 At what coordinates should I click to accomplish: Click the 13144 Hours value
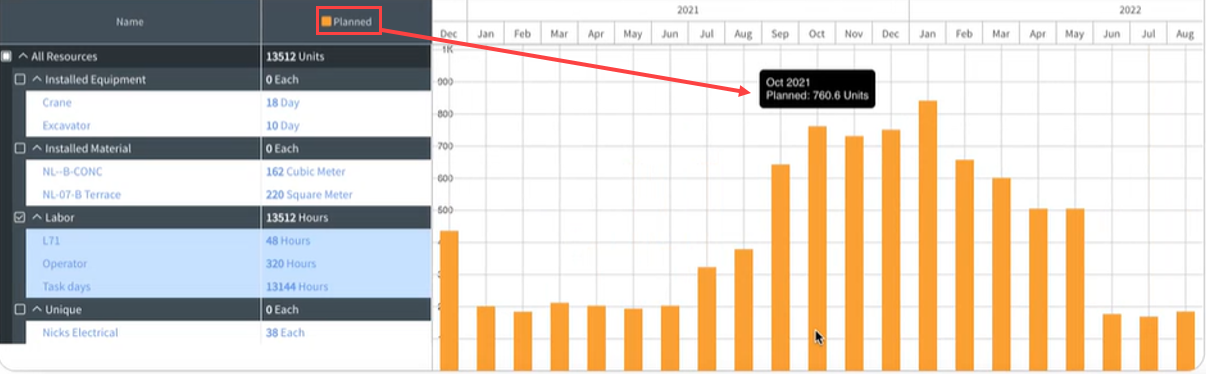(297, 286)
